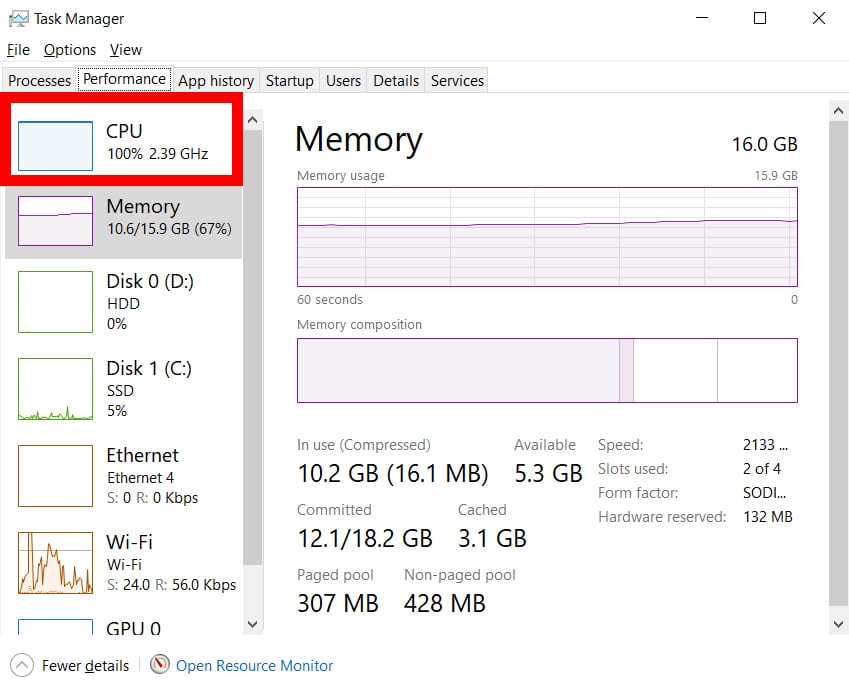Screen dimensions: 849x695
Task: Switch to the Services tab
Action: click(x=457, y=81)
